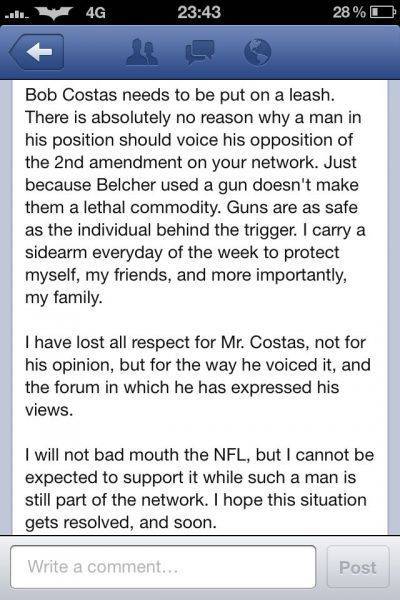This screenshot has height=600, width=400.
Task: Tap the battery icon in status bar
Action: tap(382, 12)
